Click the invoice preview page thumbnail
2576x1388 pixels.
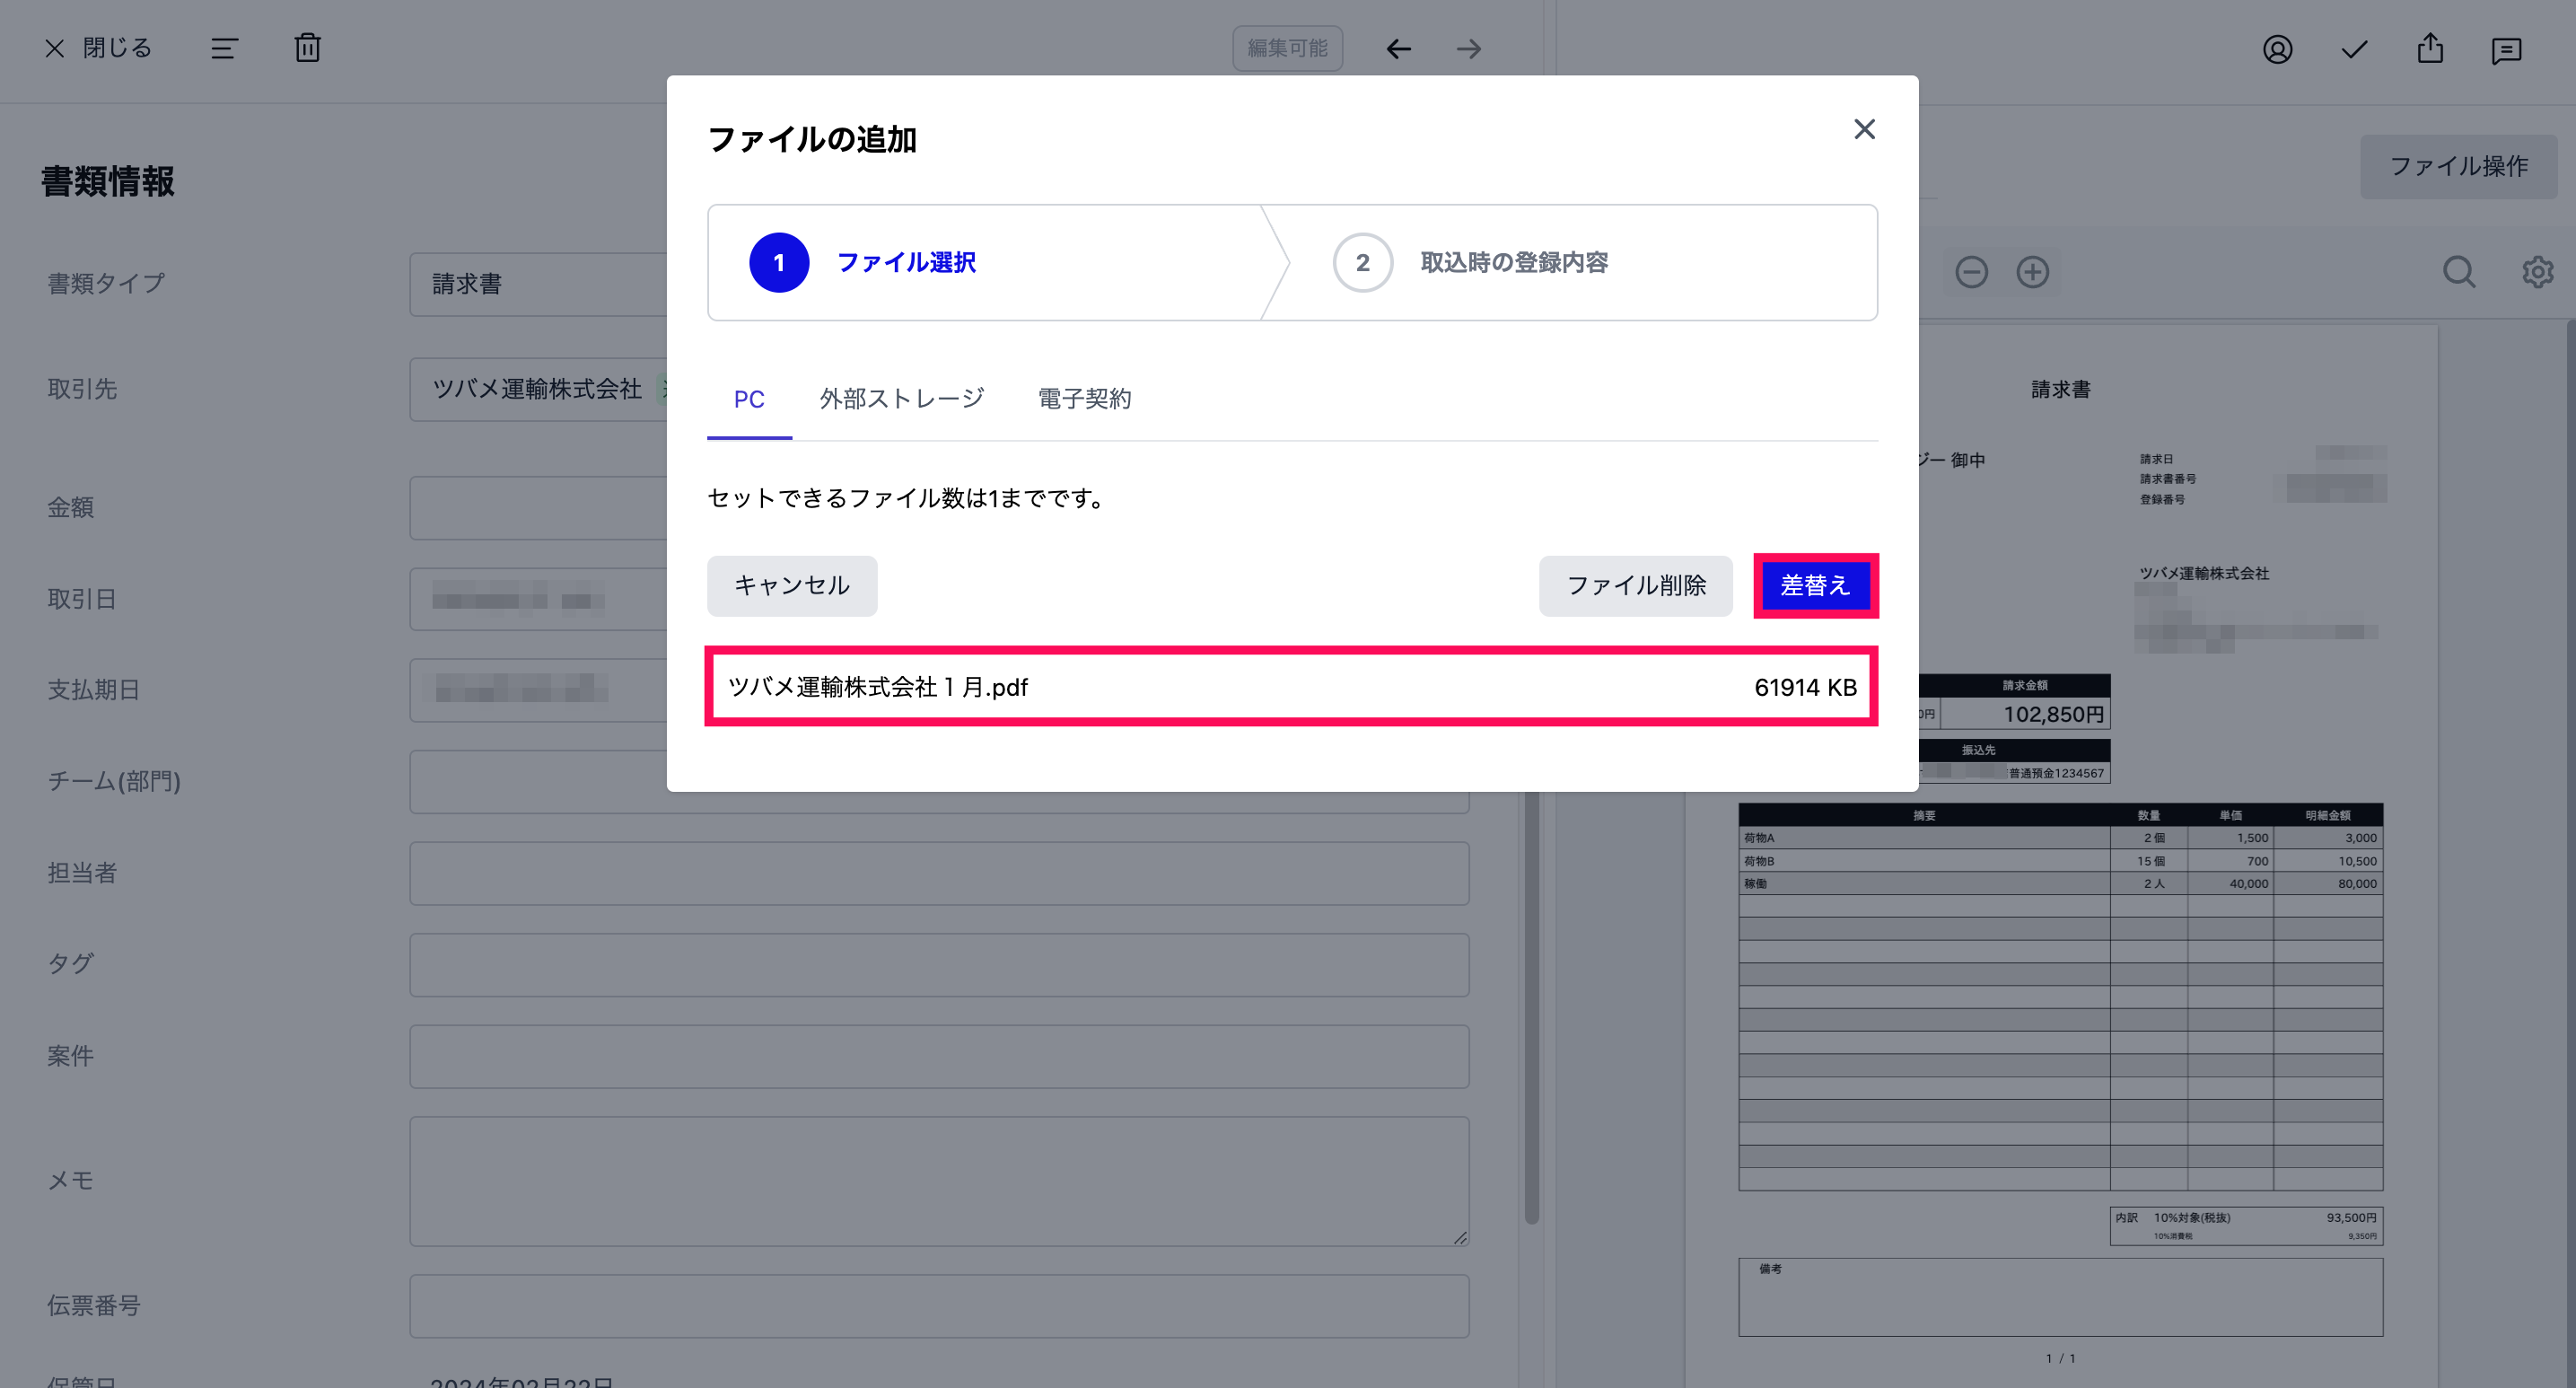[x=2061, y=856]
